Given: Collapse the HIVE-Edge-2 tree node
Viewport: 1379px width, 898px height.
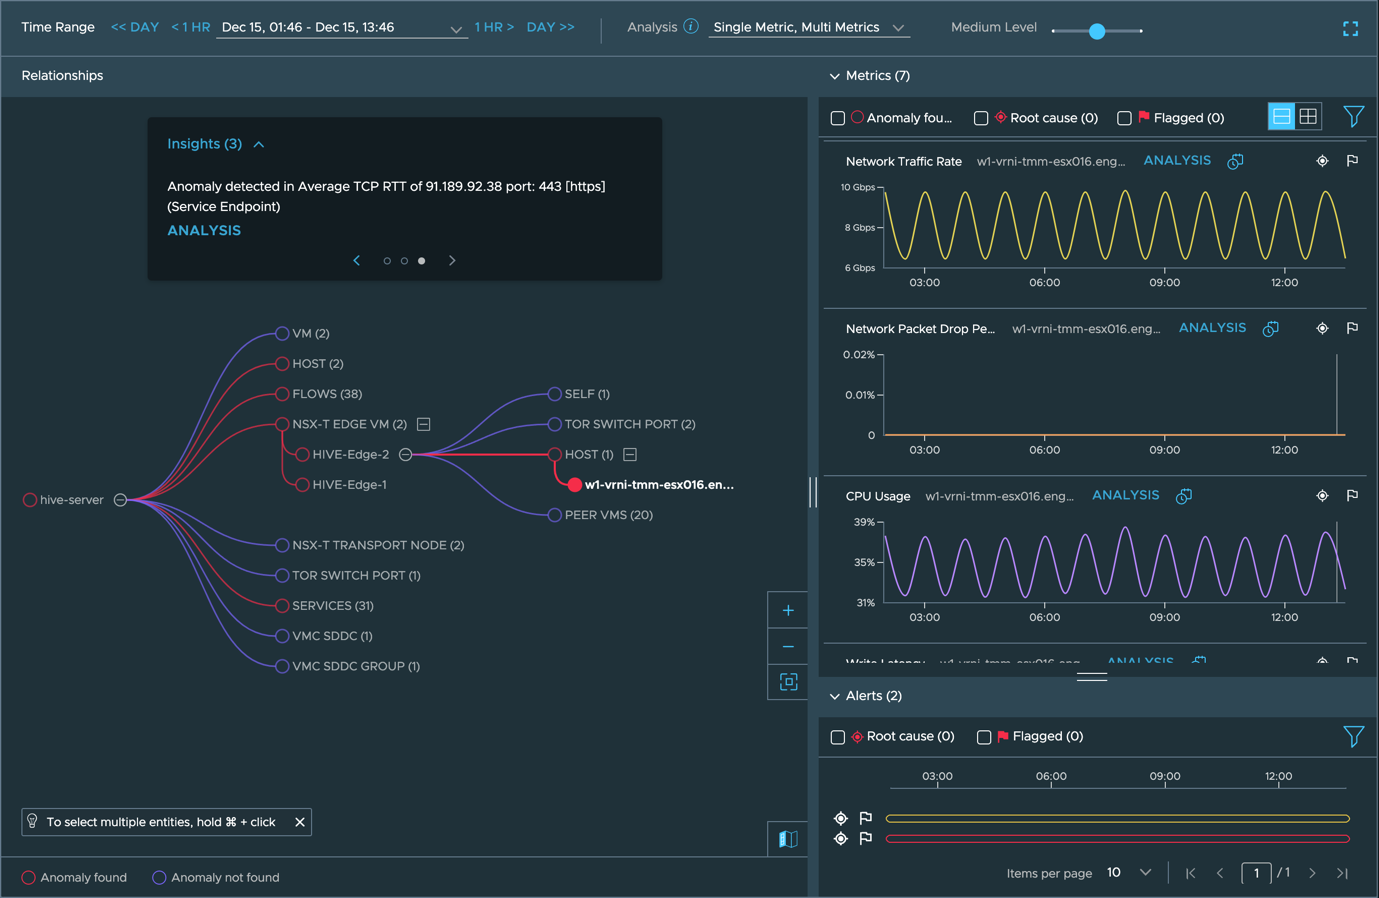Looking at the screenshot, I should (405, 455).
